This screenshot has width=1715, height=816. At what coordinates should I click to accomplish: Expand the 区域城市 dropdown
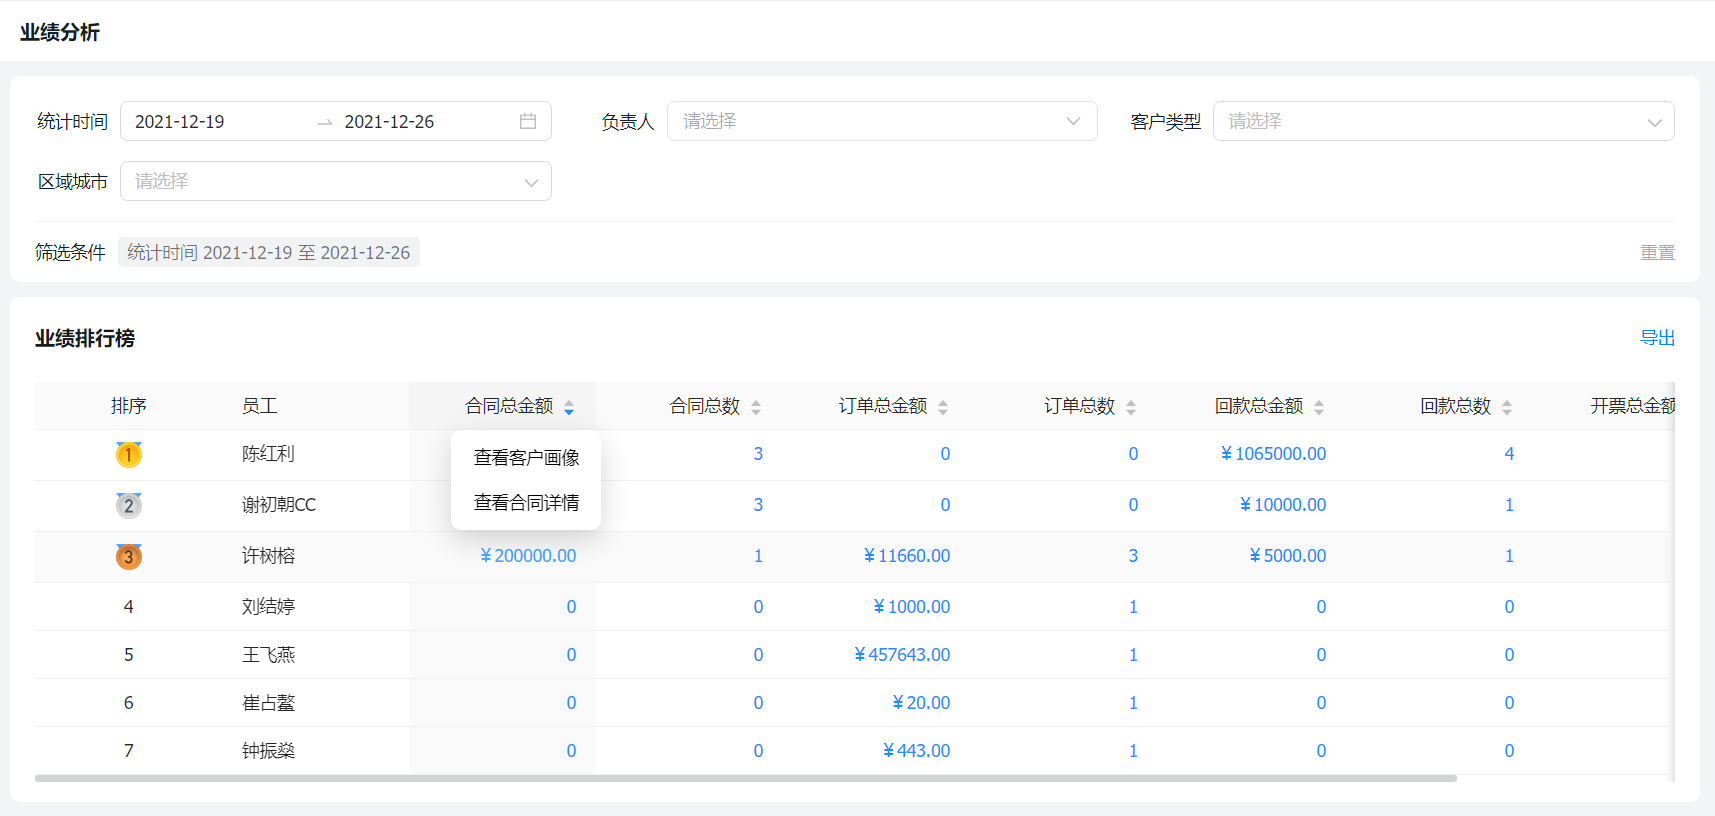click(x=335, y=181)
